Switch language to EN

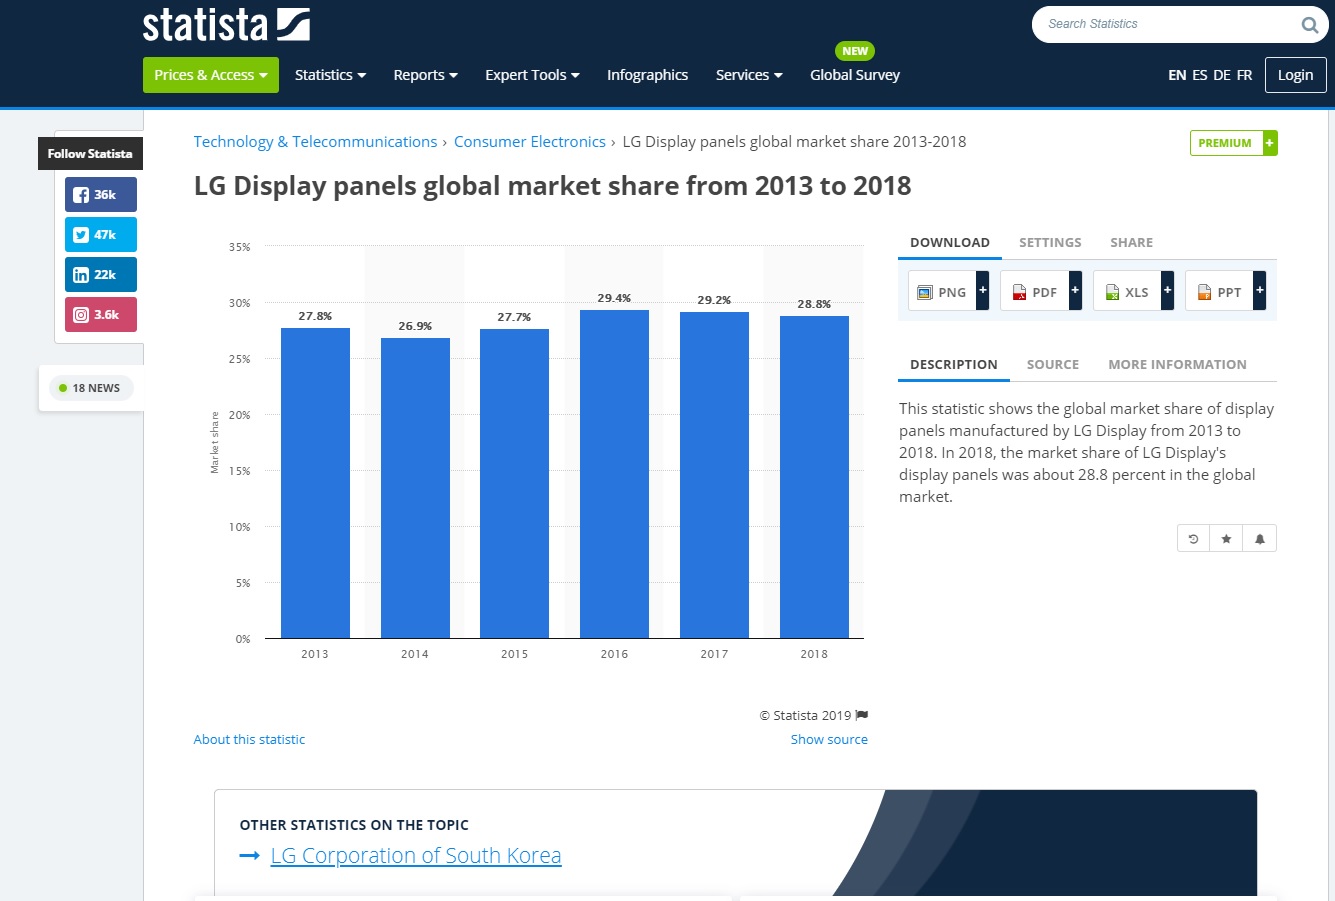coord(1177,75)
